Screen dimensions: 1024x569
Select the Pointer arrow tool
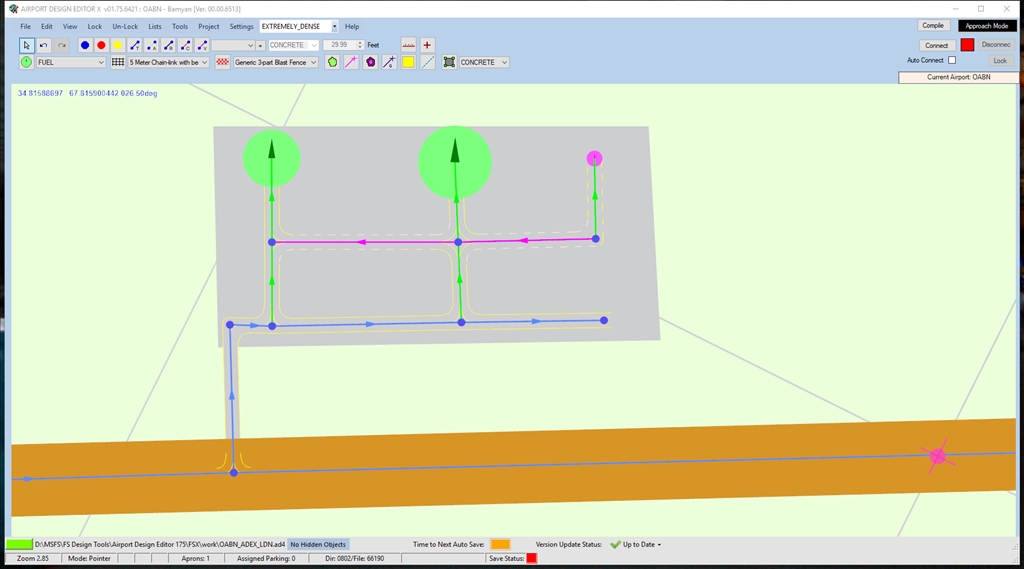27,45
